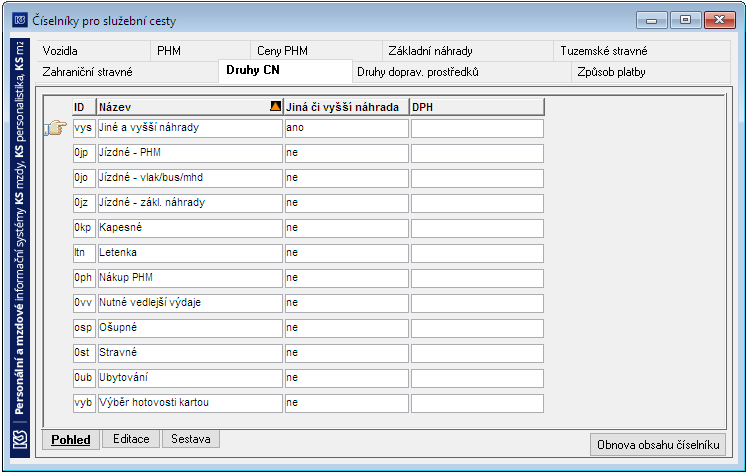Click the 0jz ID cell
The height and width of the screenshot is (475, 748).
click(x=84, y=203)
